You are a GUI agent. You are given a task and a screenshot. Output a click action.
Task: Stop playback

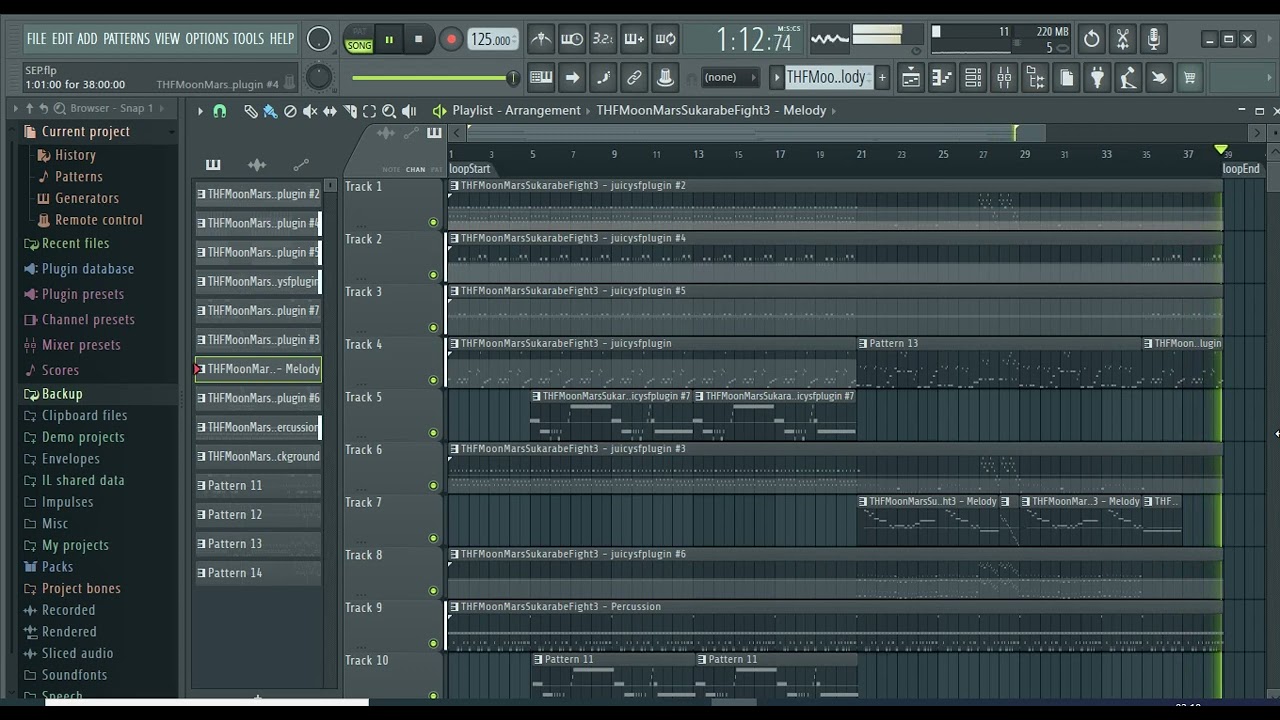point(419,40)
